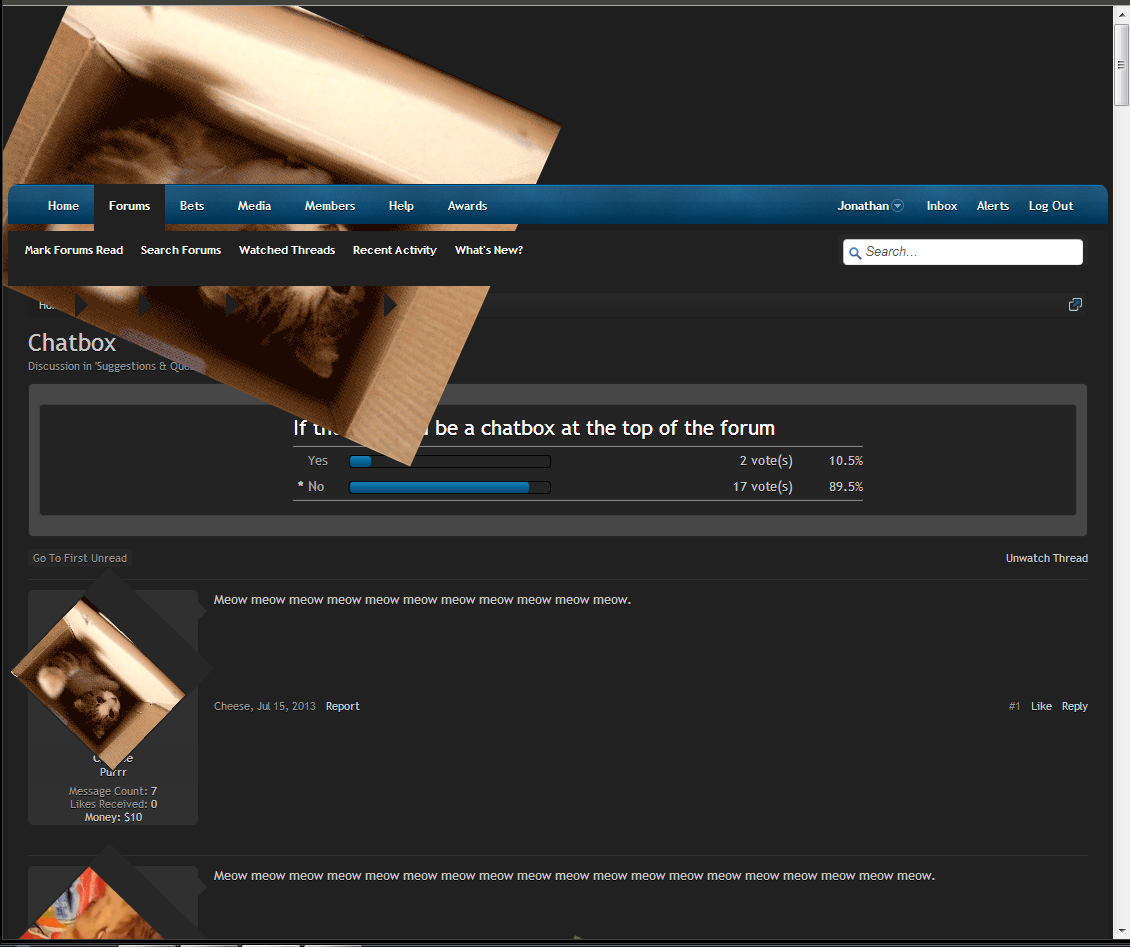Image resolution: width=1130 pixels, height=947 pixels.
Task: Open the Help tab
Action: pyautogui.click(x=401, y=206)
